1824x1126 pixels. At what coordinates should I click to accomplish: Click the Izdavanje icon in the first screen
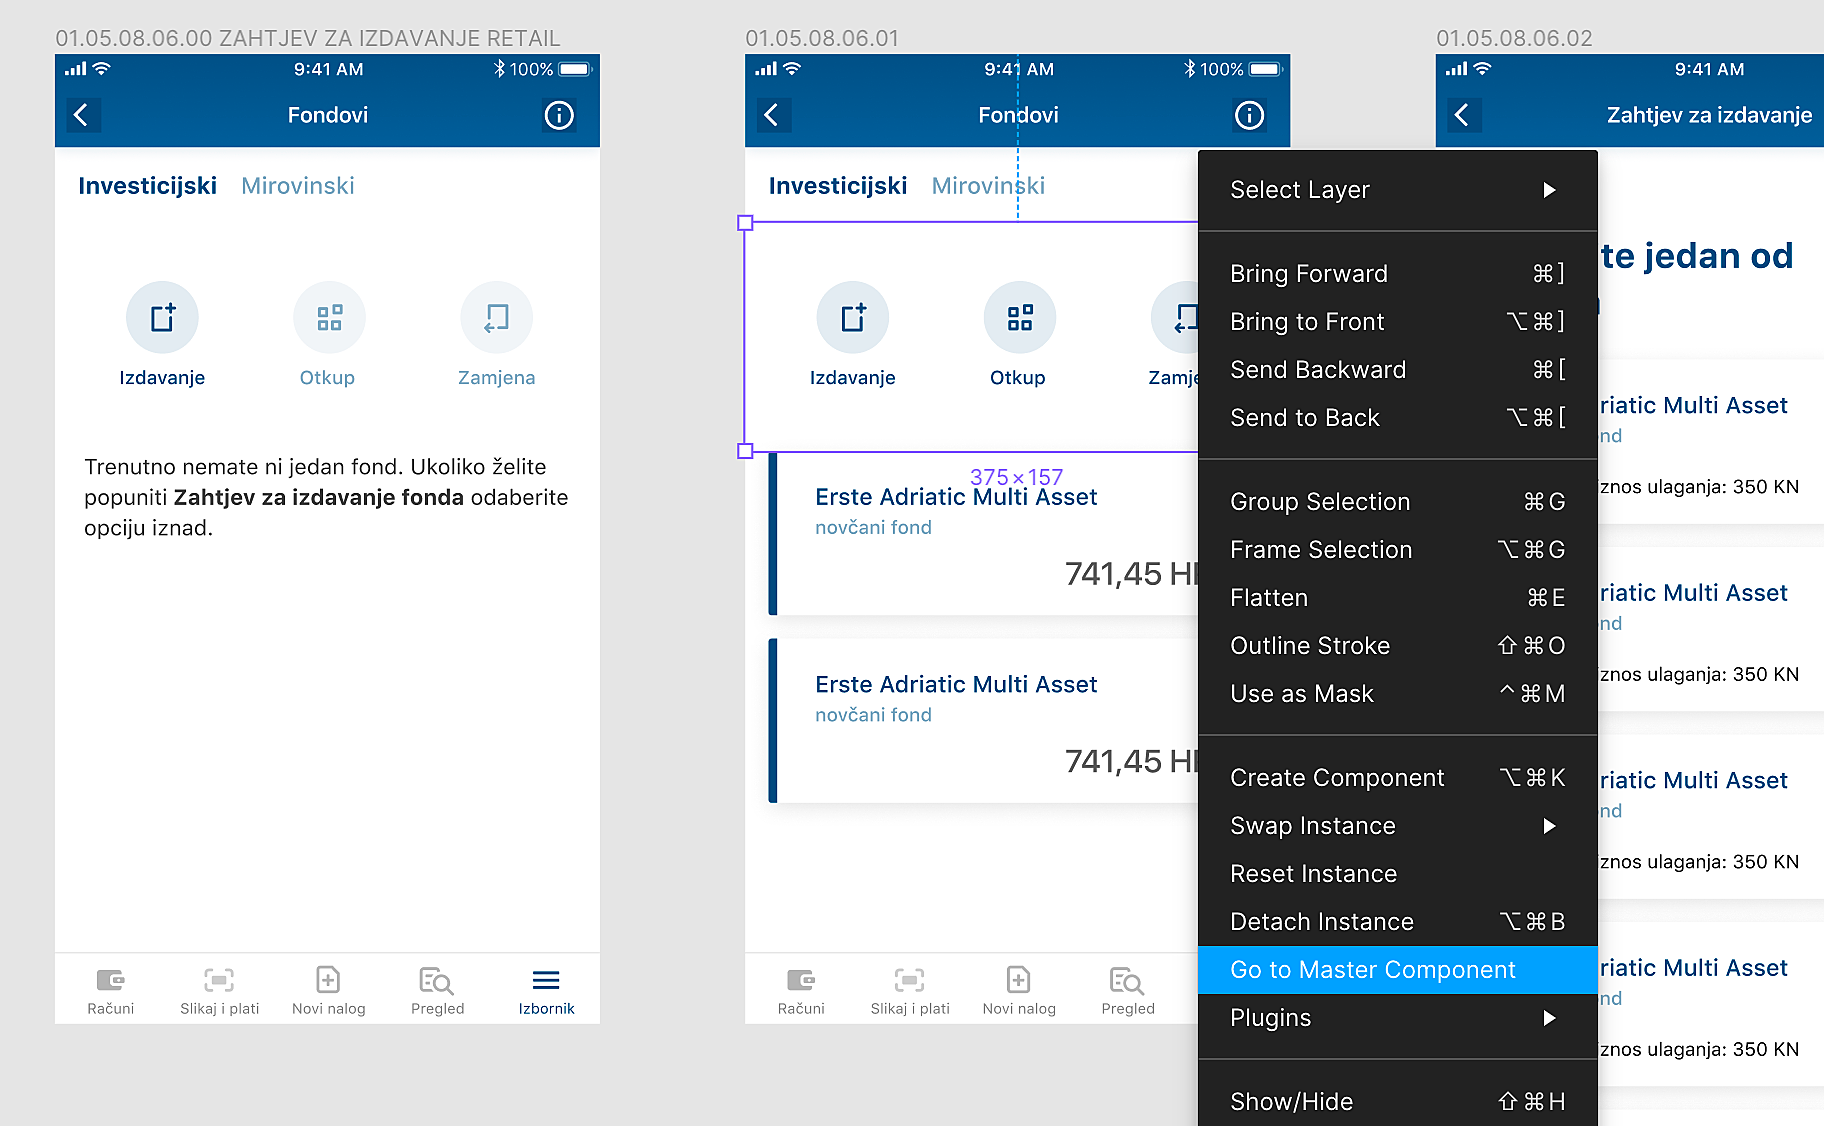click(x=162, y=318)
